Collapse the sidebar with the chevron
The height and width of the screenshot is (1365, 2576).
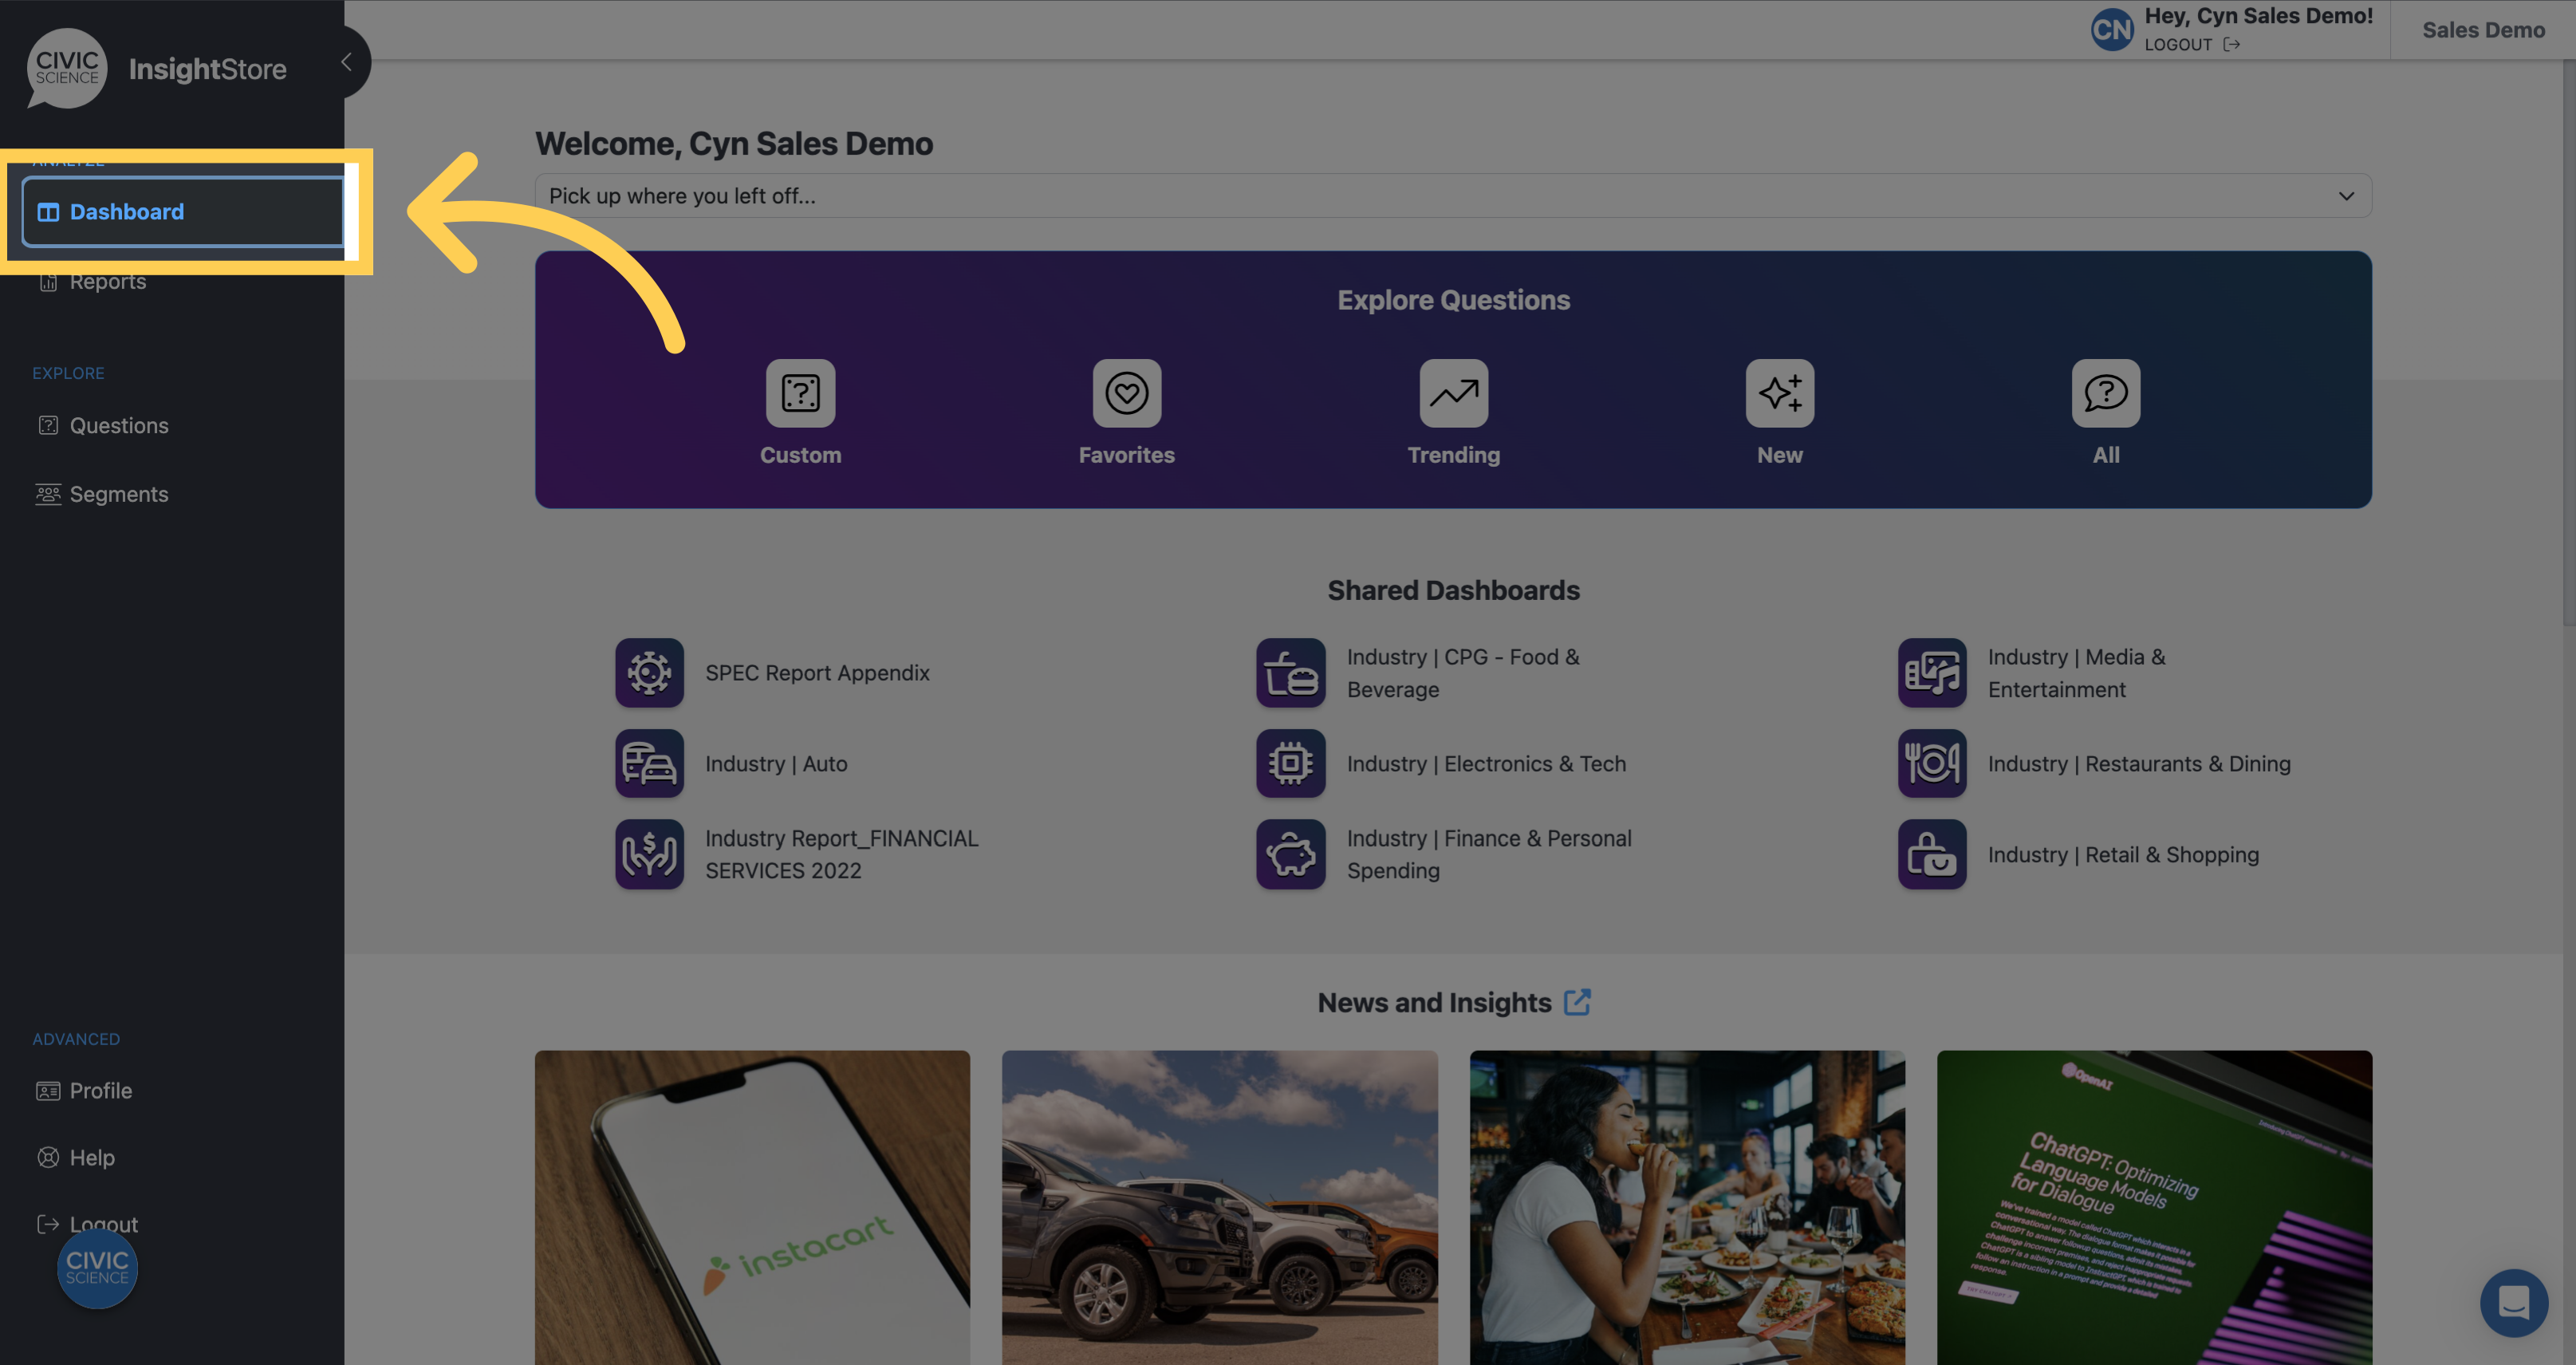point(346,62)
